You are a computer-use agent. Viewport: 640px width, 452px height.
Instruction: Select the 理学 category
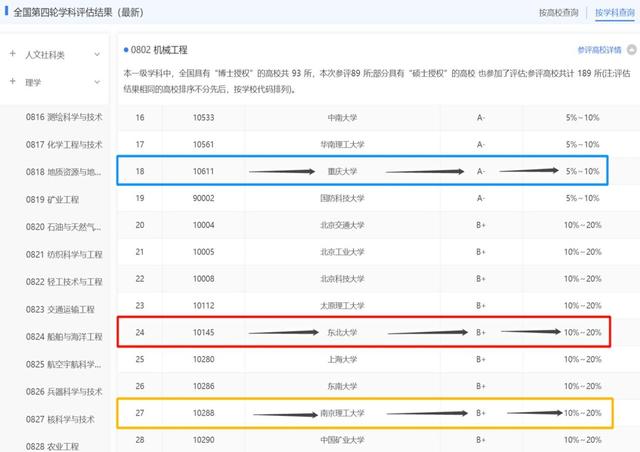(33, 82)
